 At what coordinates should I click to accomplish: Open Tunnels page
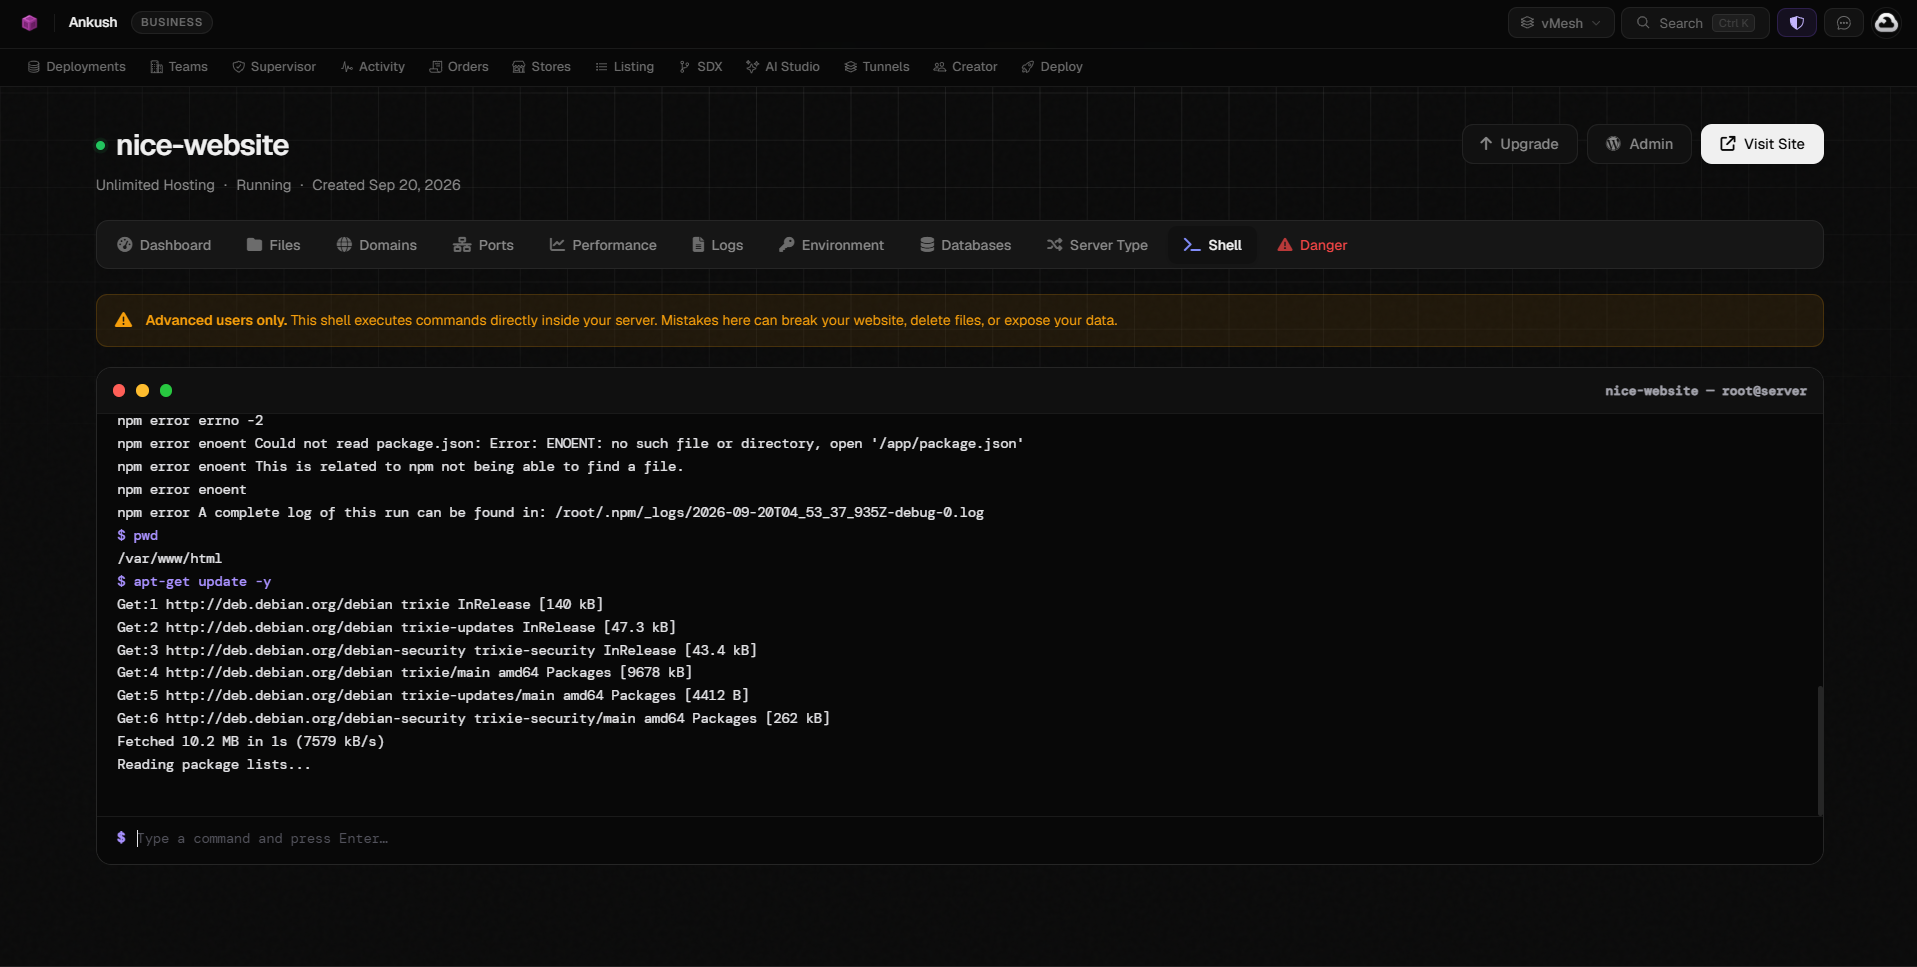tap(877, 67)
